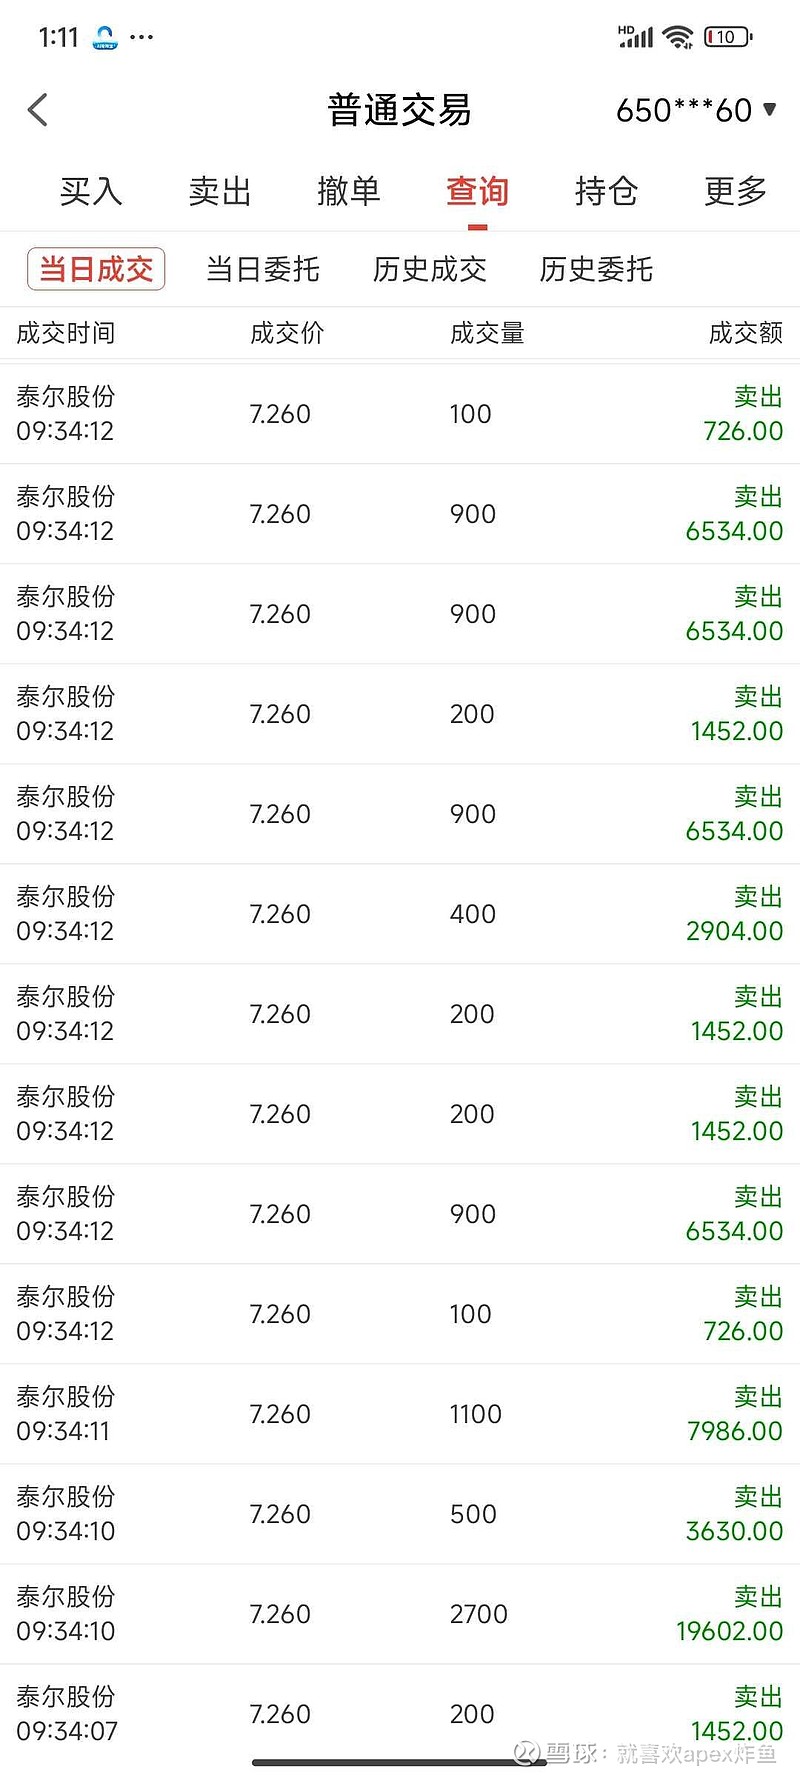Tap the 400-share trade worth 2904.00
Image resolution: width=800 pixels, height=1778 pixels.
point(400,914)
